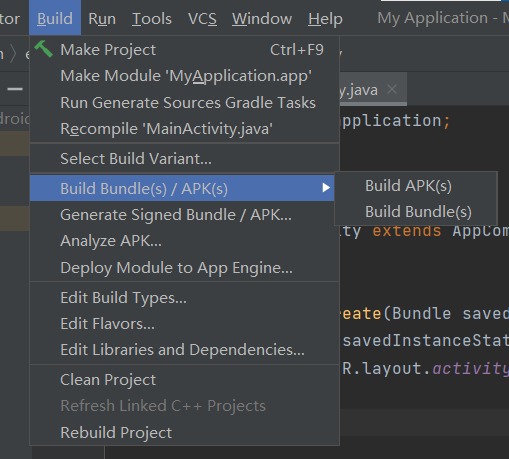Select Rebuild Project
509x459 pixels.
coord(185,433)
